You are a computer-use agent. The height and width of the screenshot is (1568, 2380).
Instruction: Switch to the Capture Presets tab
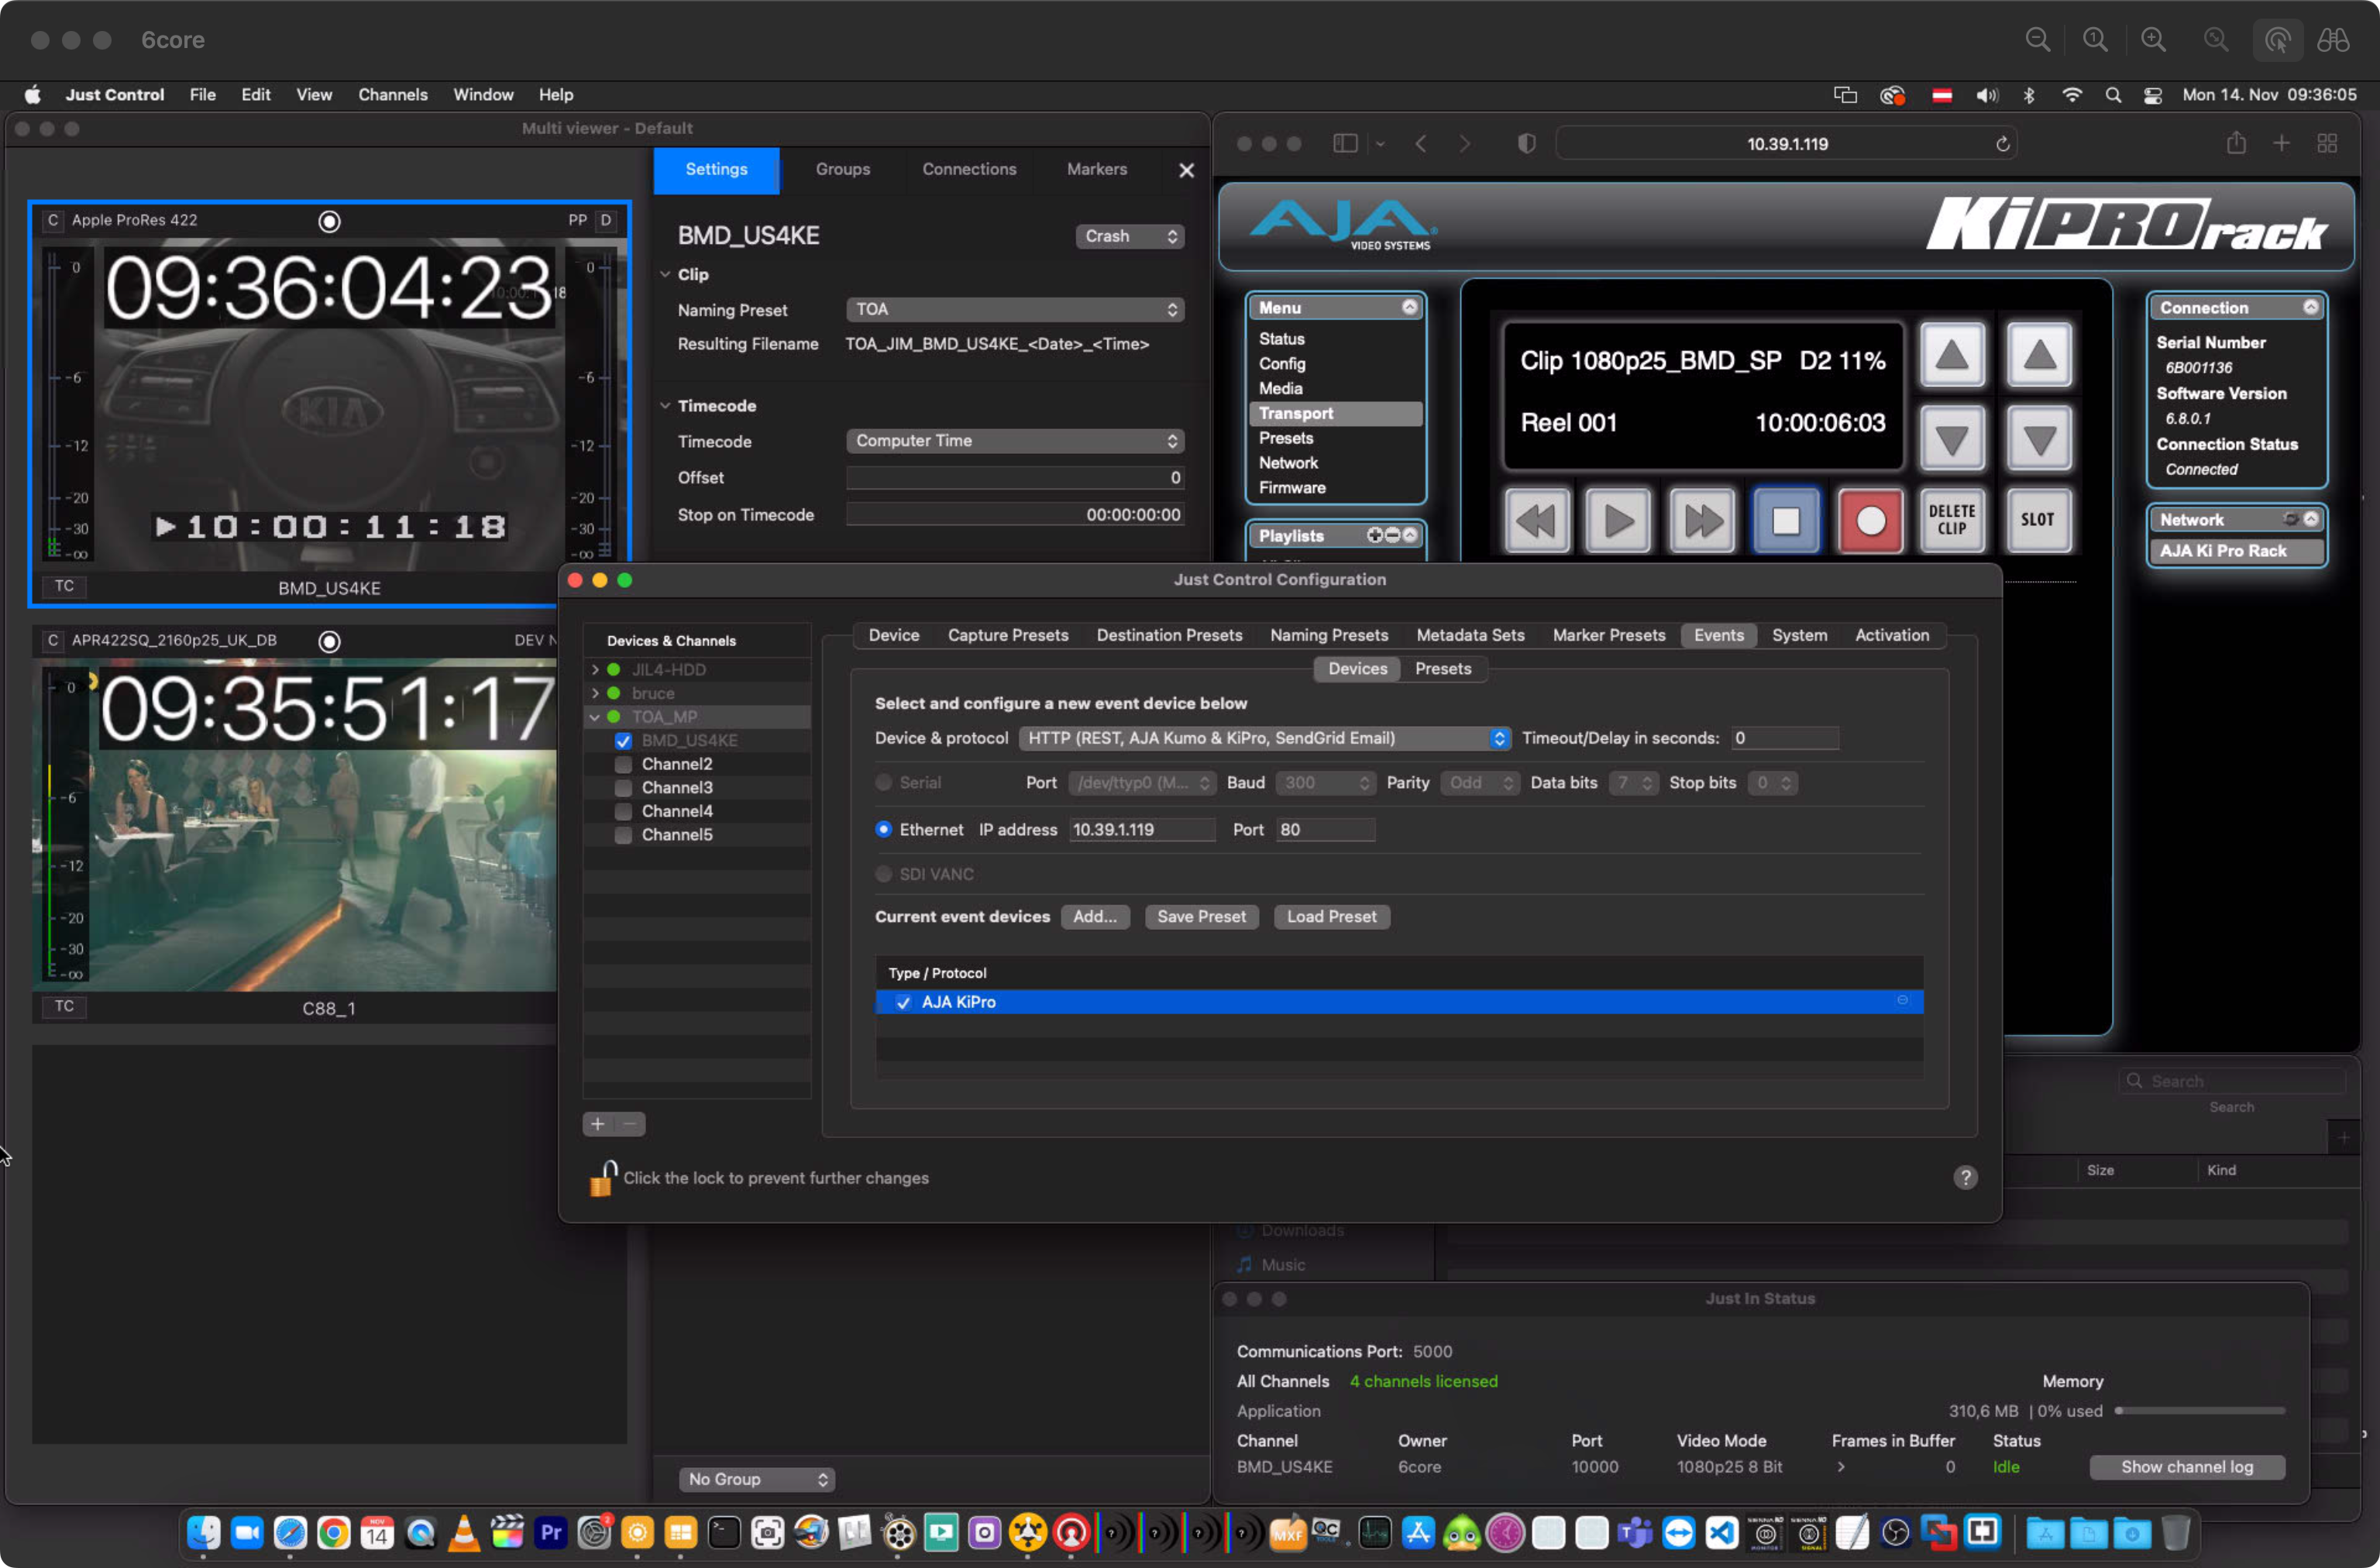[x=1007, y=635]
